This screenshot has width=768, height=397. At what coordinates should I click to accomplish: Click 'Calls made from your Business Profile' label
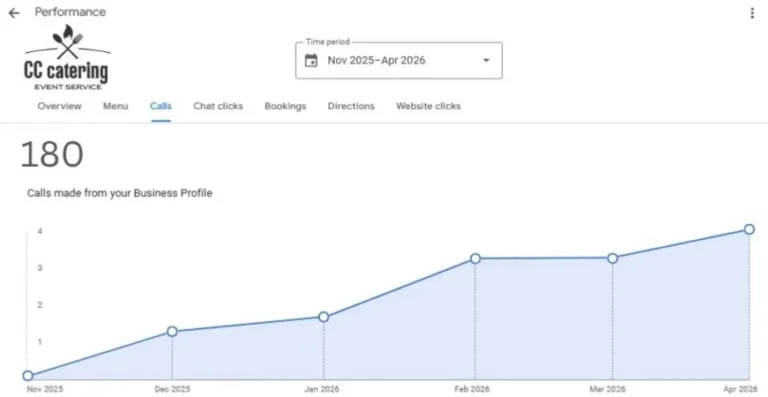click(x=120, y=193)
